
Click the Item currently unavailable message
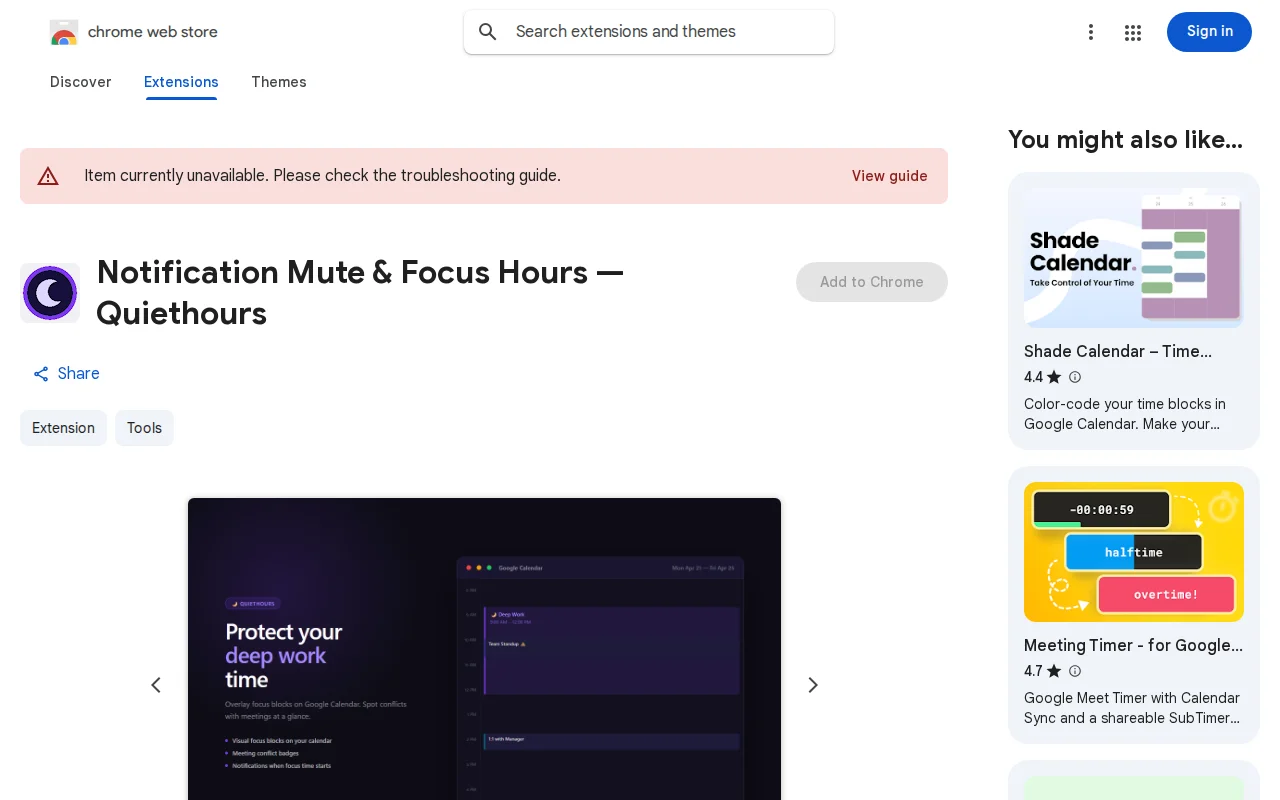[x=322, y=176]
